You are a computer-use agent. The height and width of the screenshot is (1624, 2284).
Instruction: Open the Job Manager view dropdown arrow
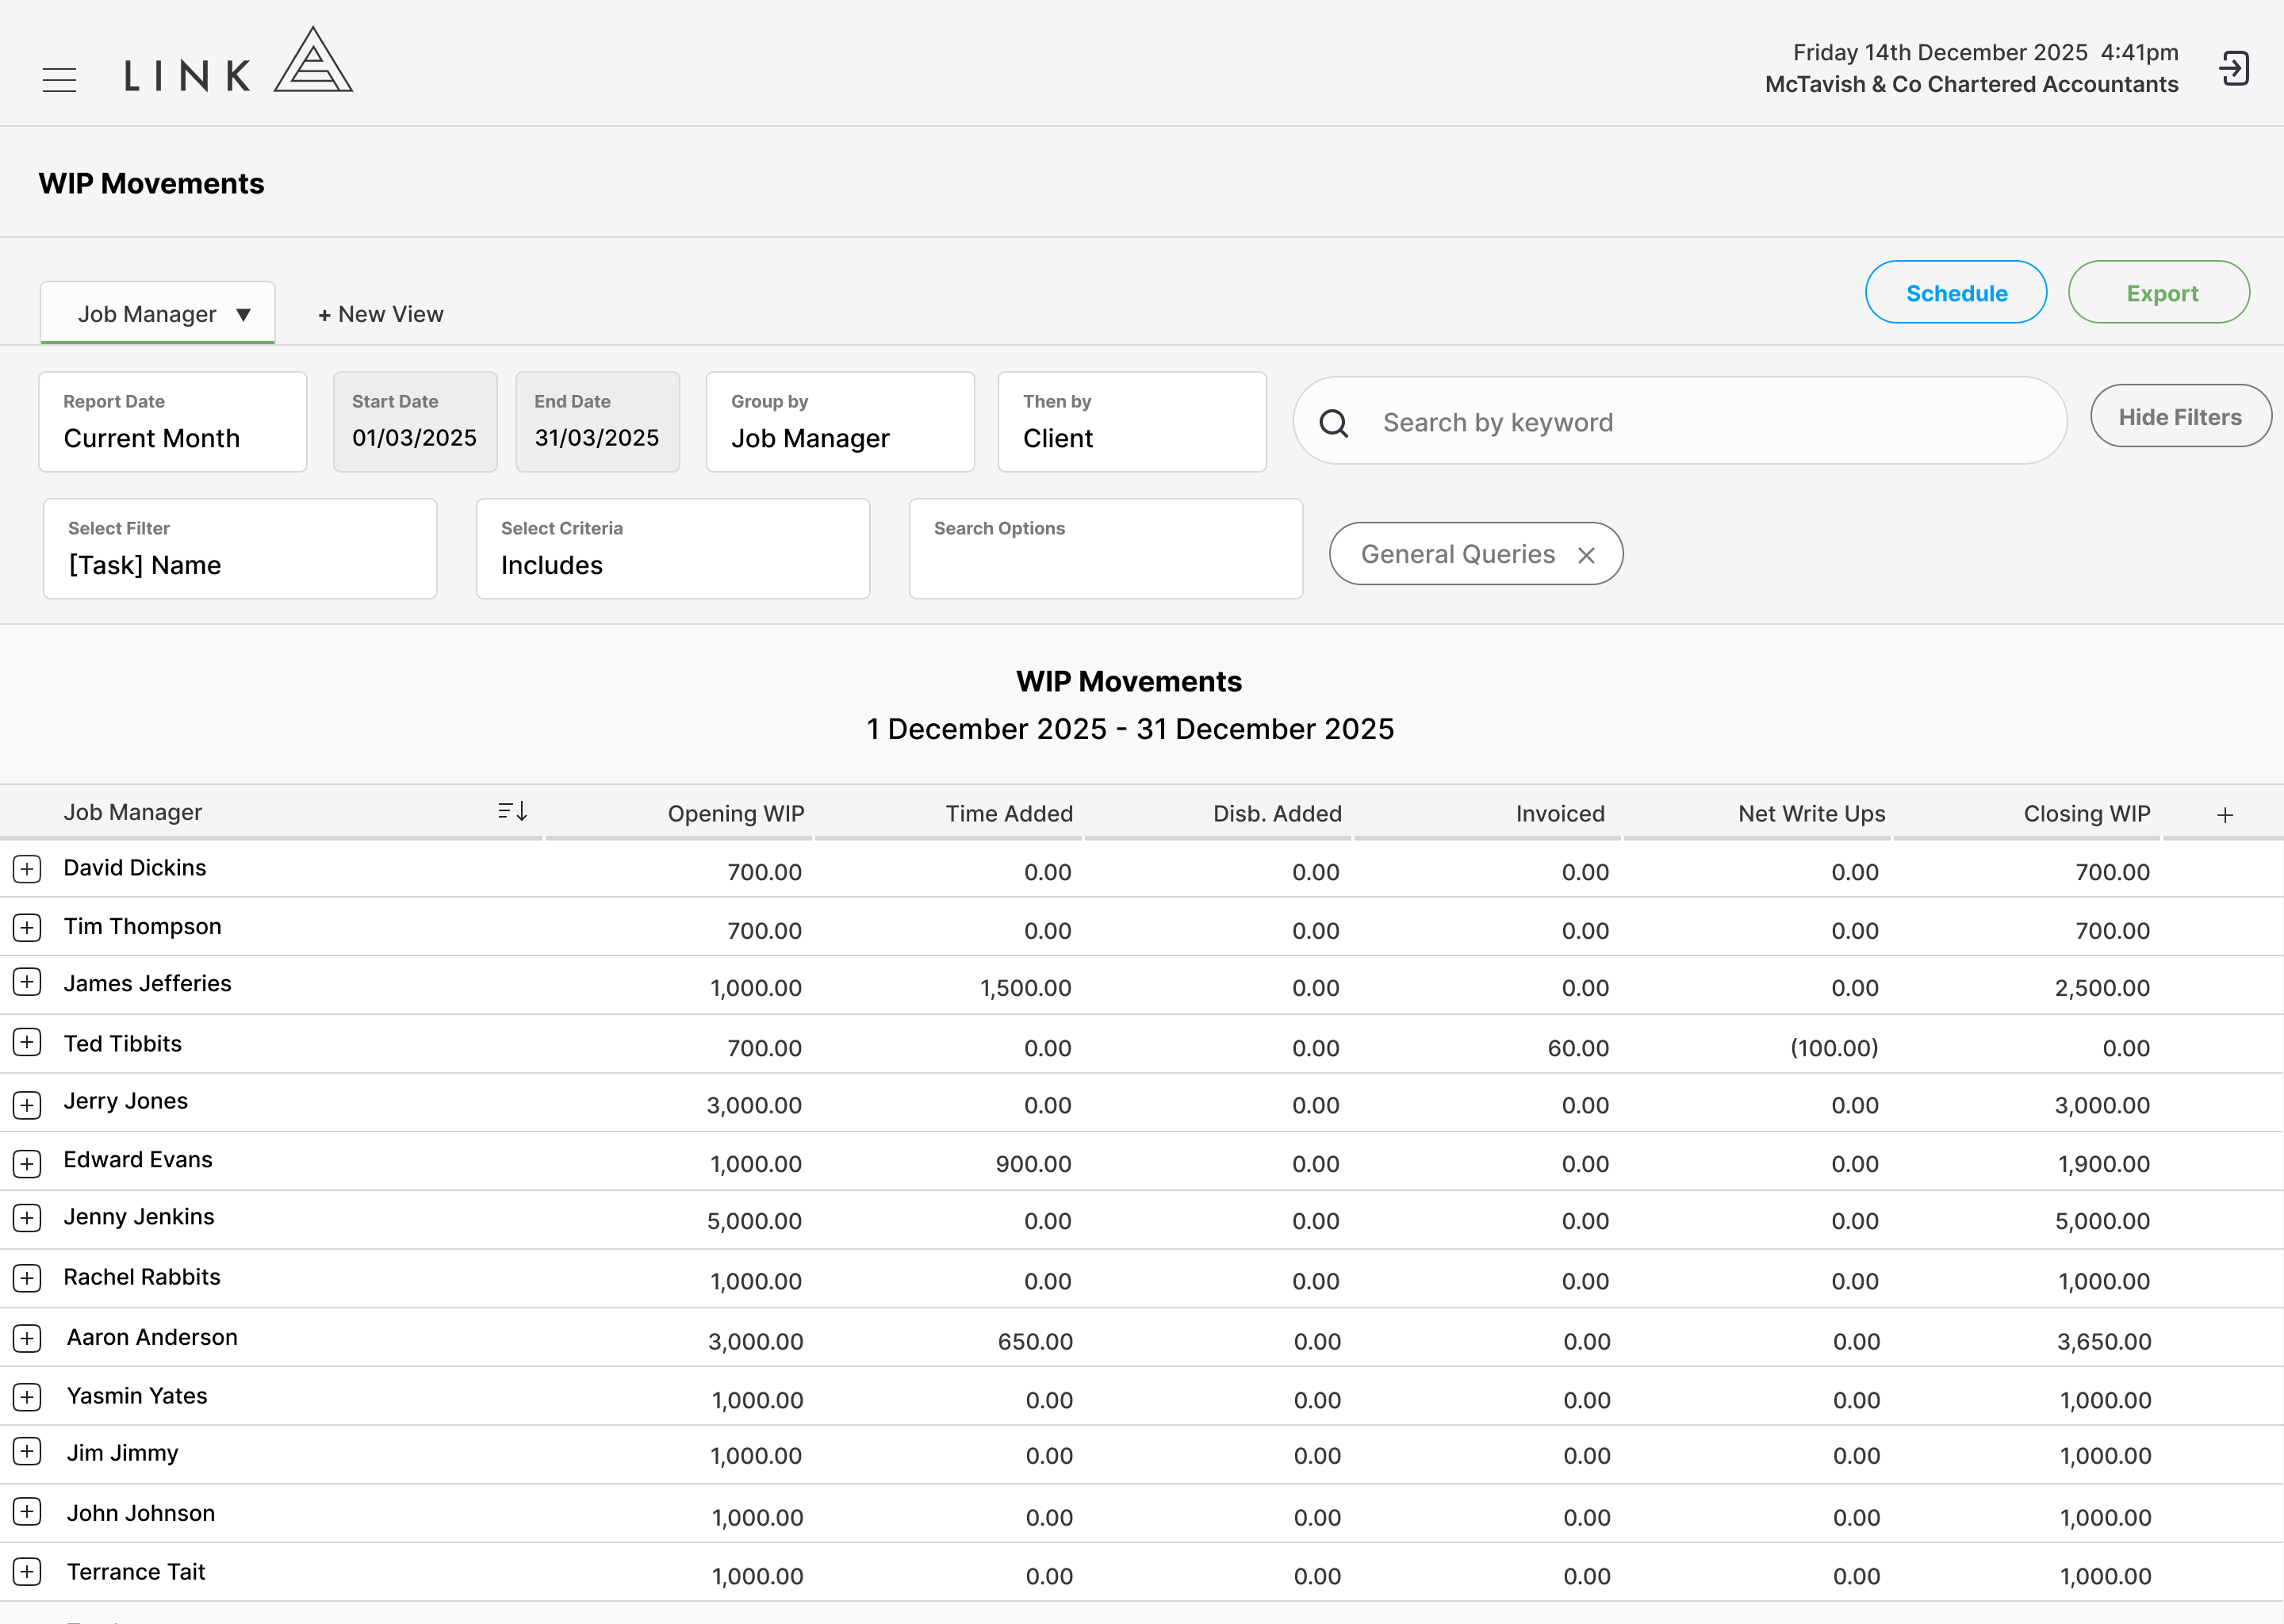pyautogui.click(x=243, y=315)
